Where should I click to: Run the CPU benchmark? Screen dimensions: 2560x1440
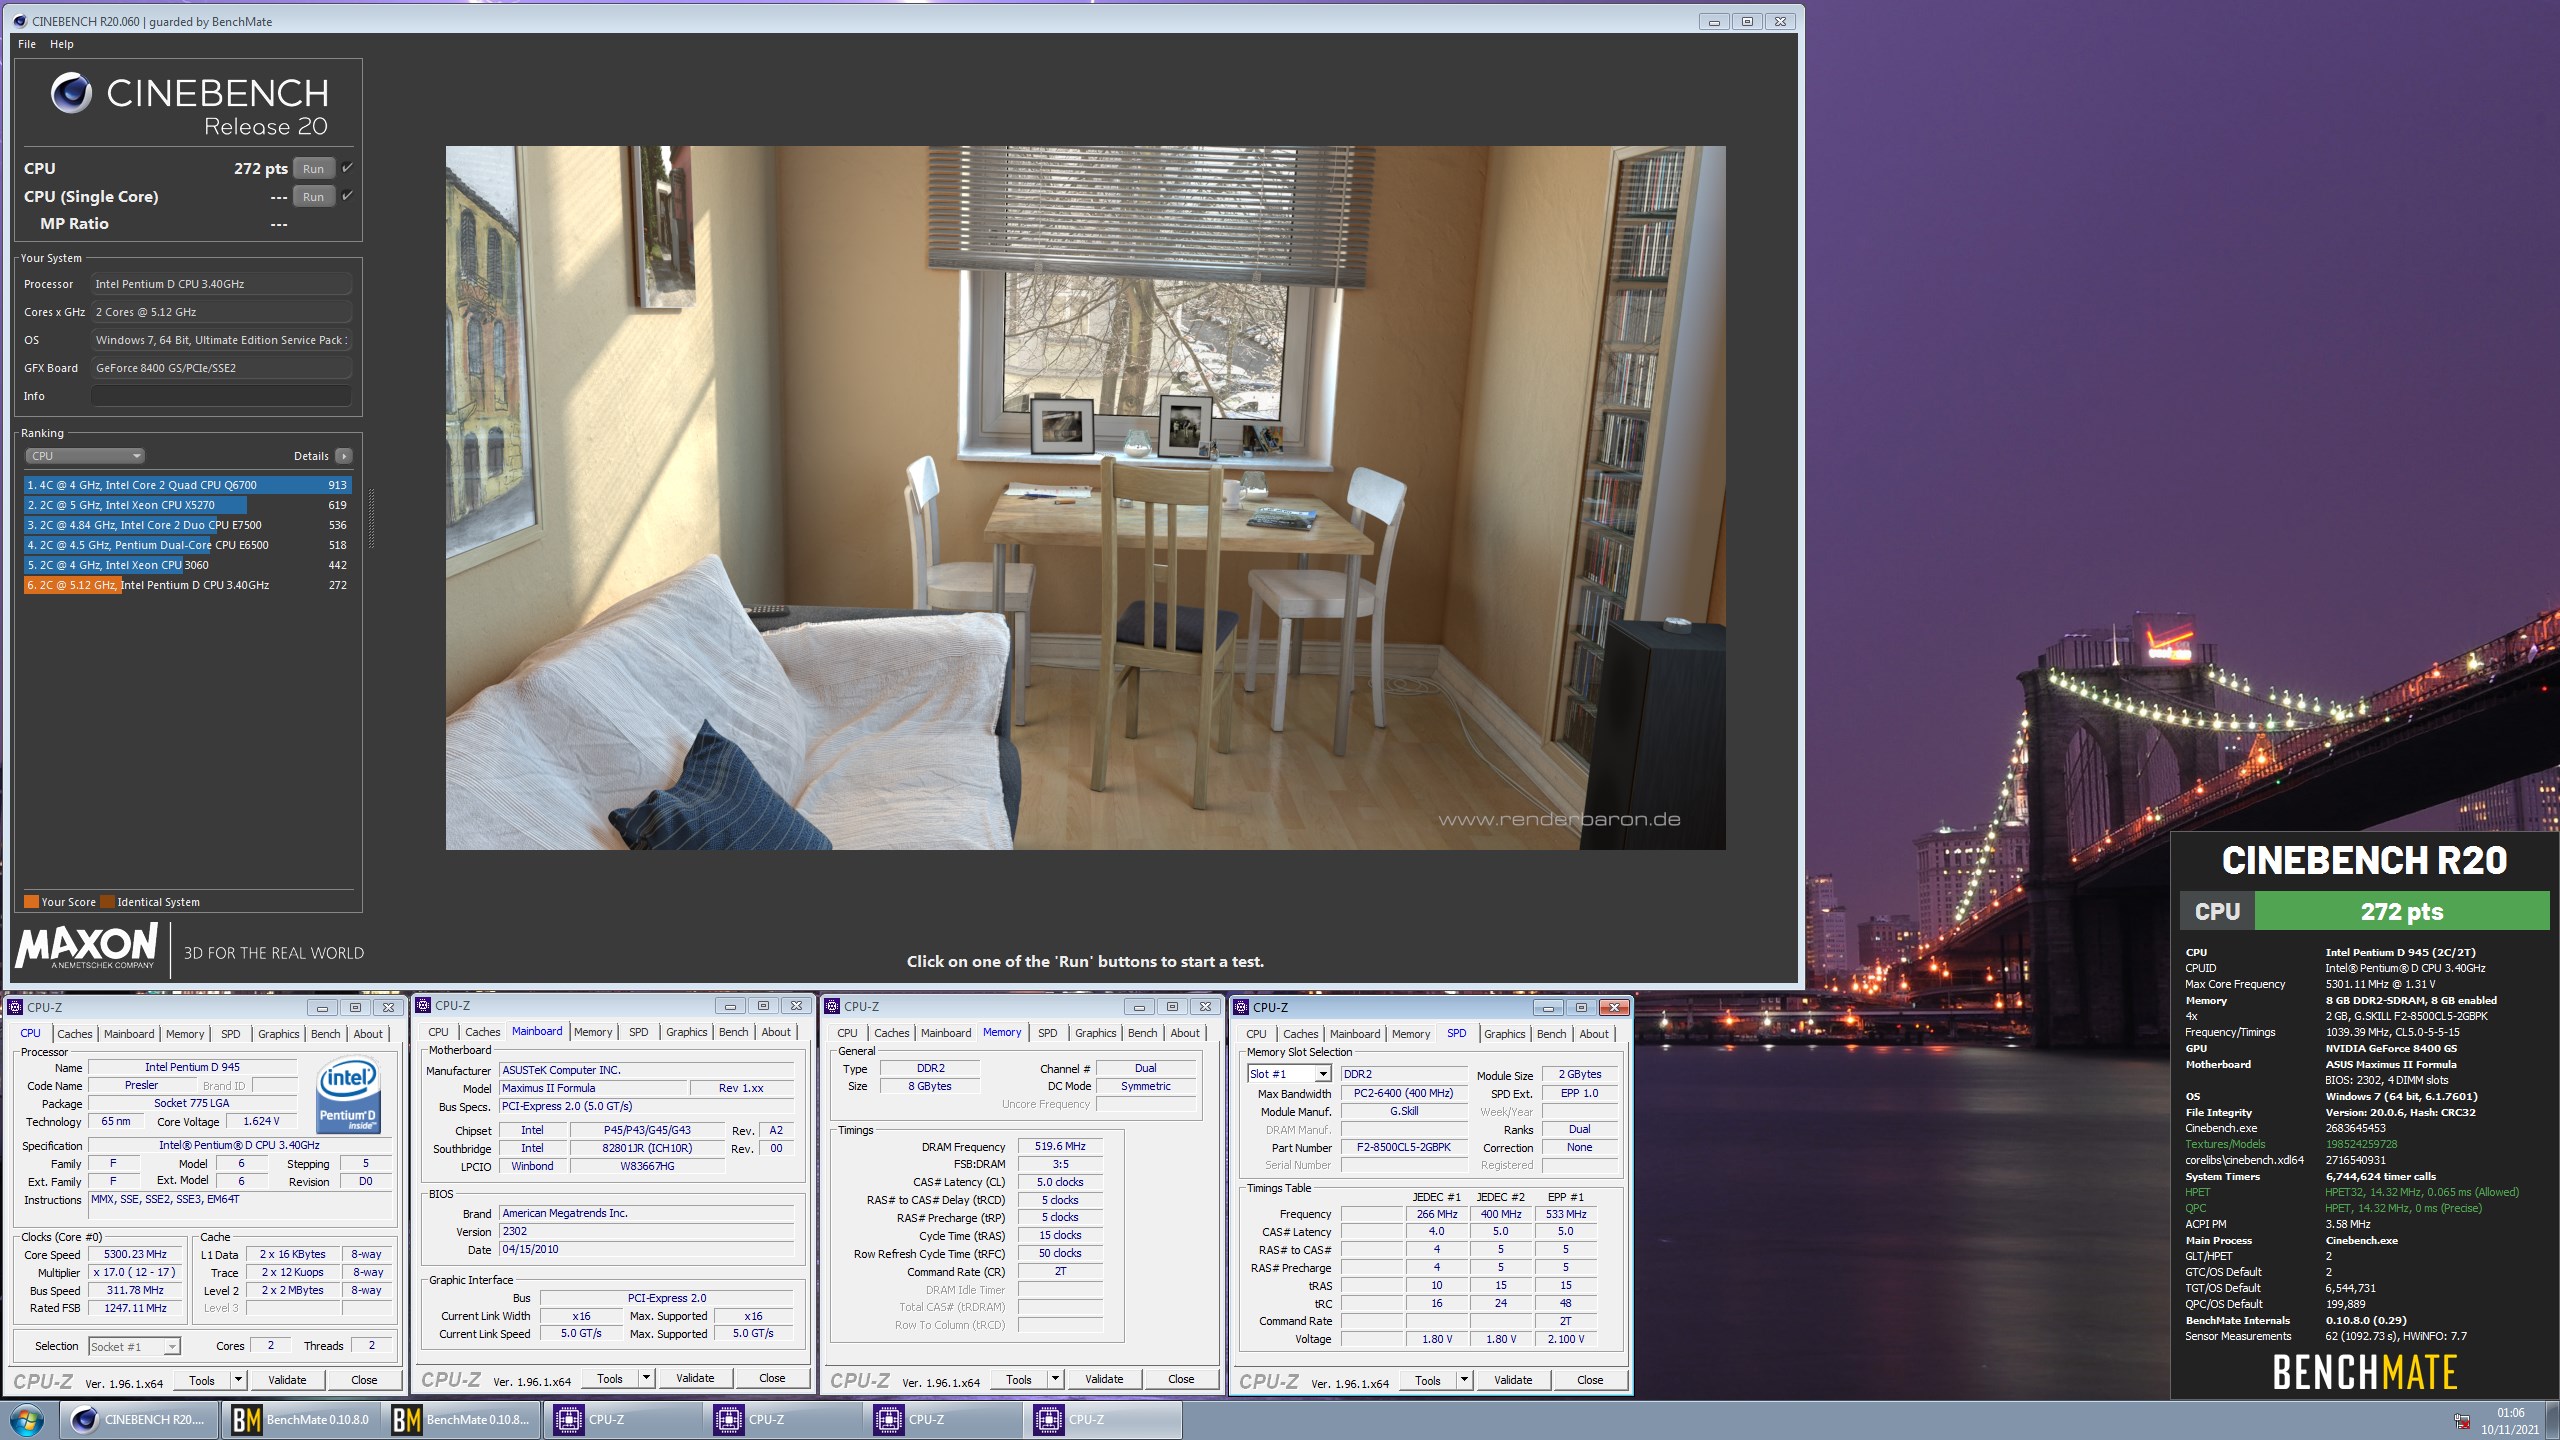pyautogui.click(x=313, y=169)
